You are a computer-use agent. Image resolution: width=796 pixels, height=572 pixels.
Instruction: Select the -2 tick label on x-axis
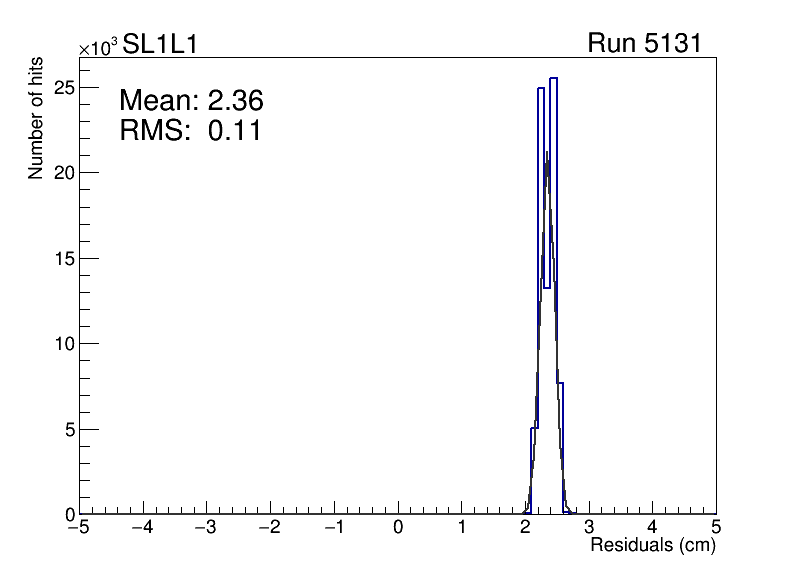pyautogui.click(x=270, y=527)
